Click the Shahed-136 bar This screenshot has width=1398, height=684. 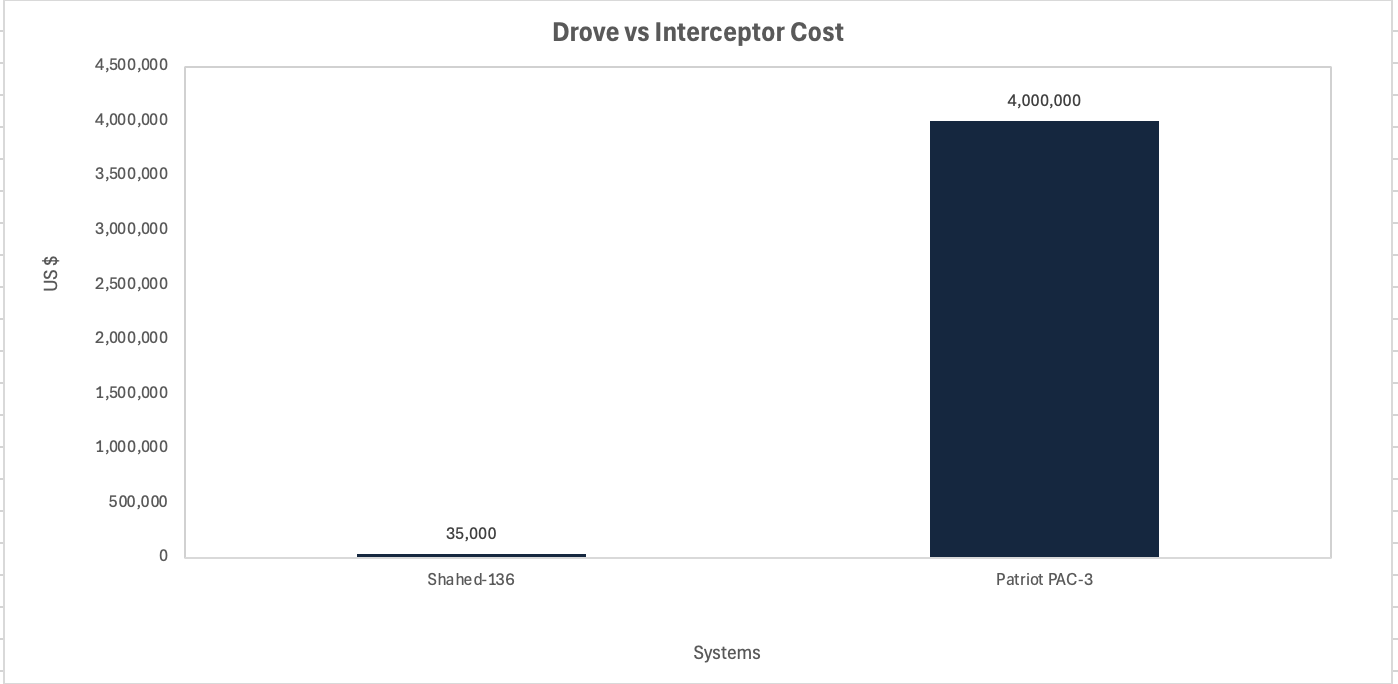tap(471, 555)
